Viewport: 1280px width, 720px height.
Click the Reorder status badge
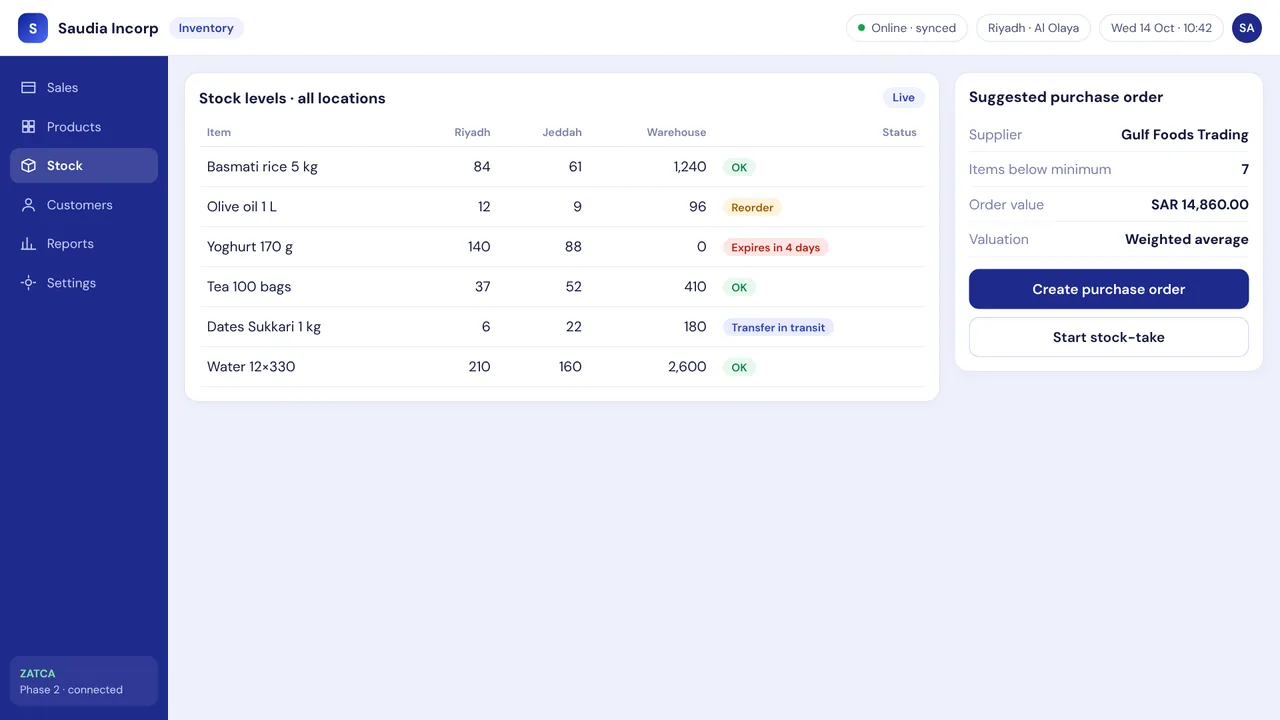pyautogui.click(x=752, y=208)
